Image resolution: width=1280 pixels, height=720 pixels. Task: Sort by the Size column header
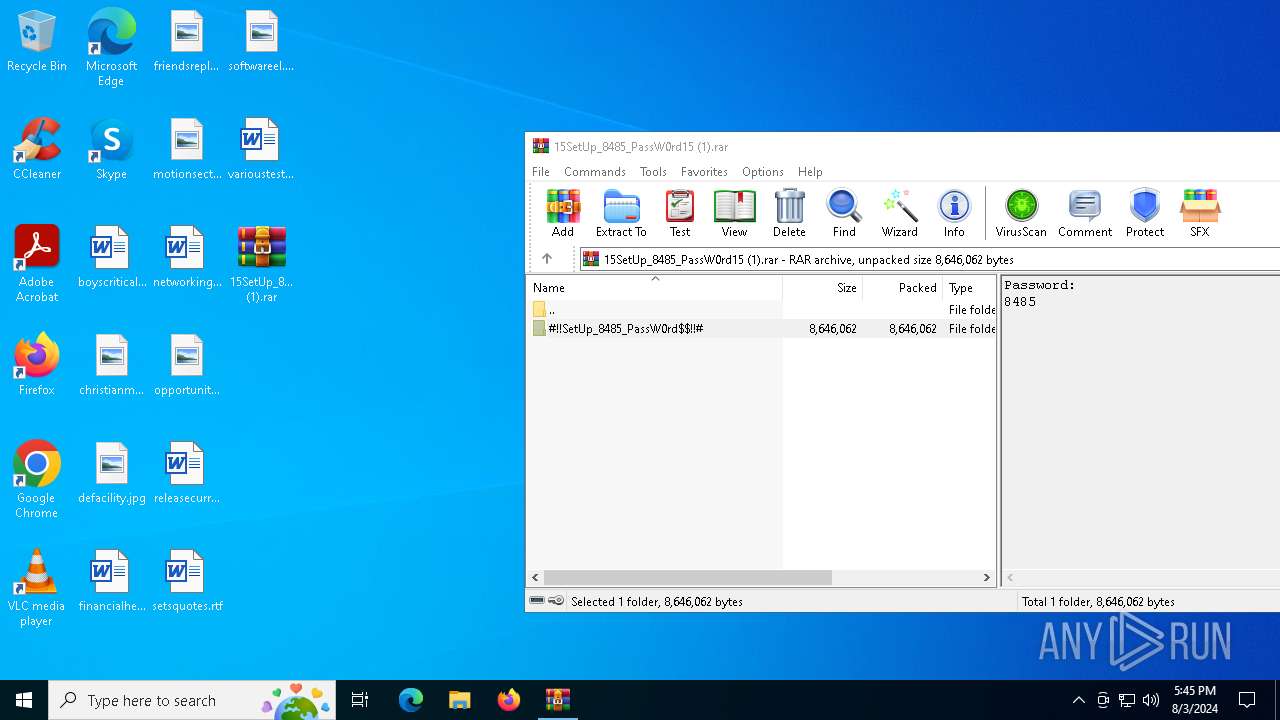[x=822, y=287]
